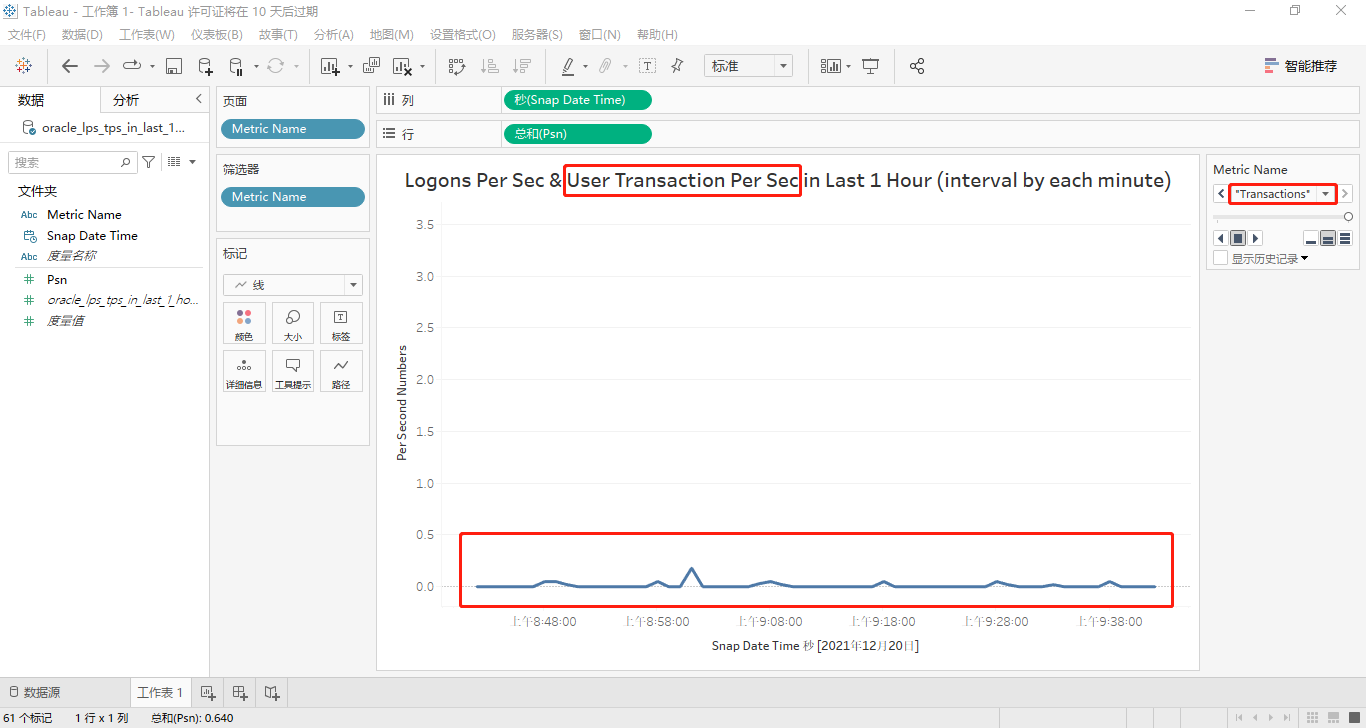The image size is (1366, 728).
Task: Sort descending toolbar icon
Action: point(521,66)
